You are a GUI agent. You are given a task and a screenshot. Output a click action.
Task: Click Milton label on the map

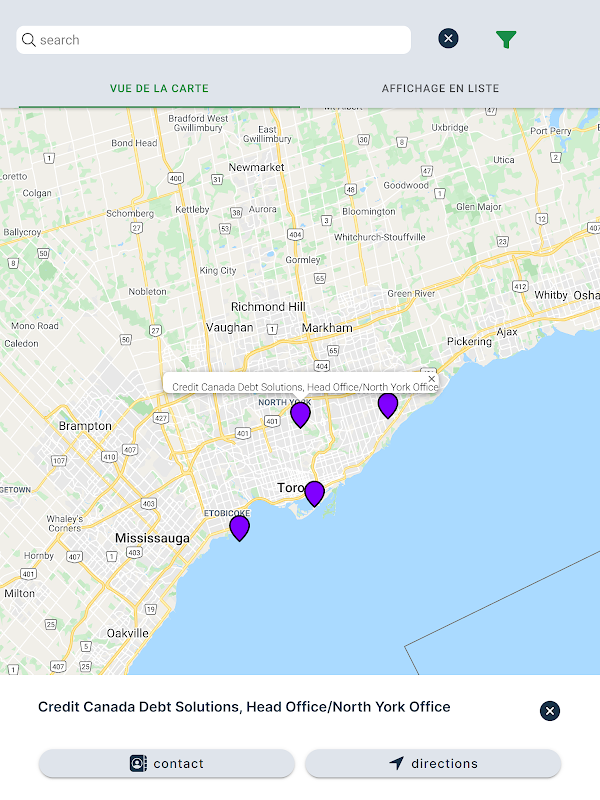click(x=19, y=593)
